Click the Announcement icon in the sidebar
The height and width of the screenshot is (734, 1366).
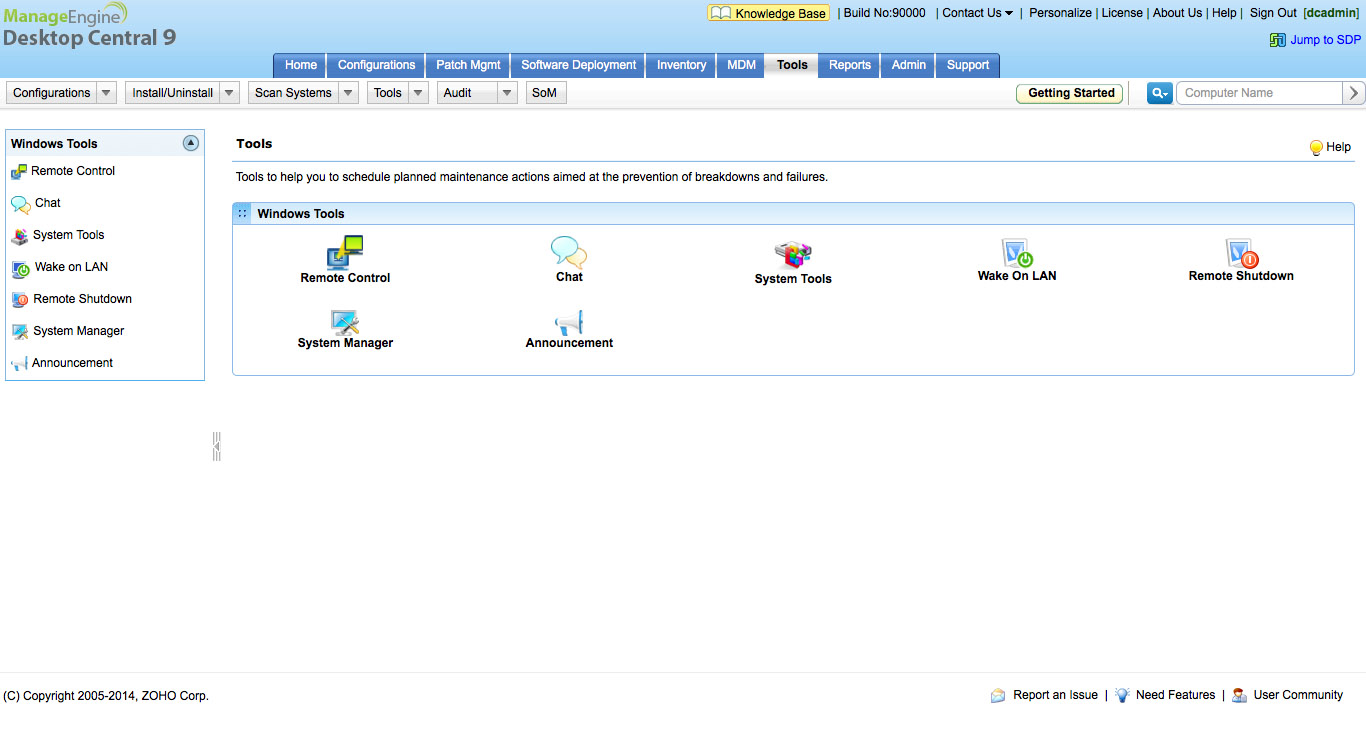19,364
